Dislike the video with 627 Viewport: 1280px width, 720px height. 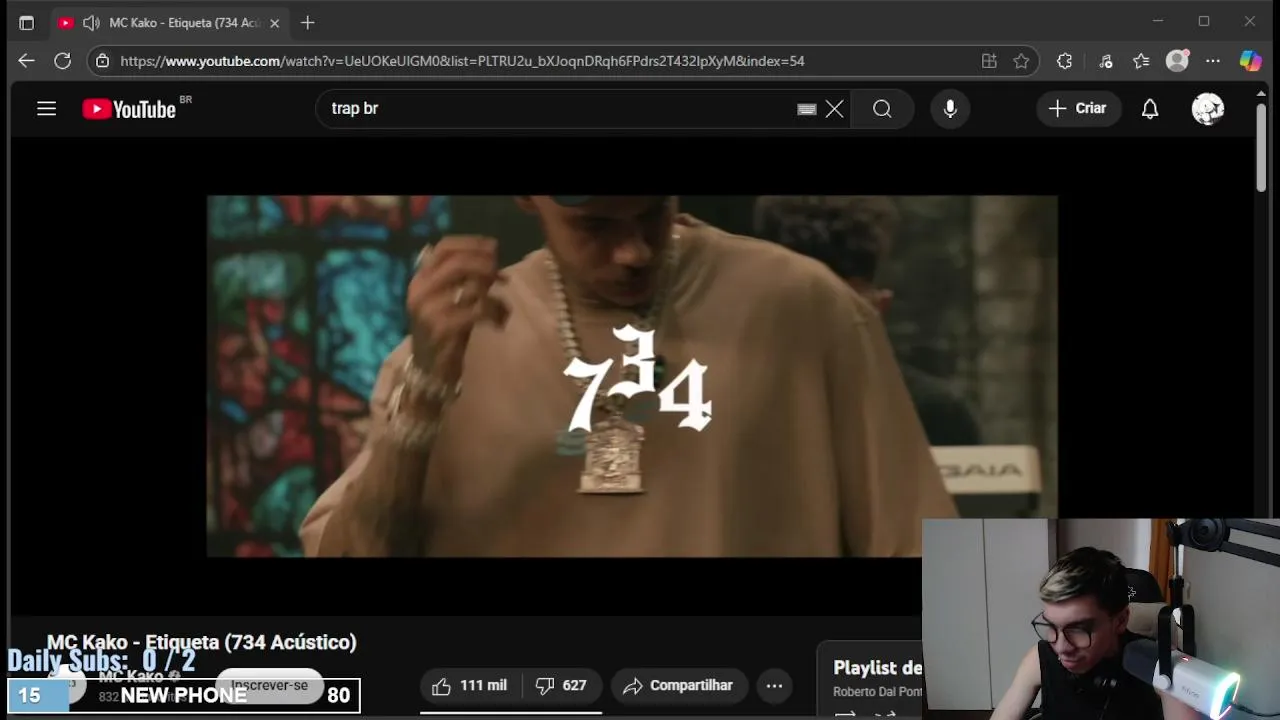(x=561, y=685)
